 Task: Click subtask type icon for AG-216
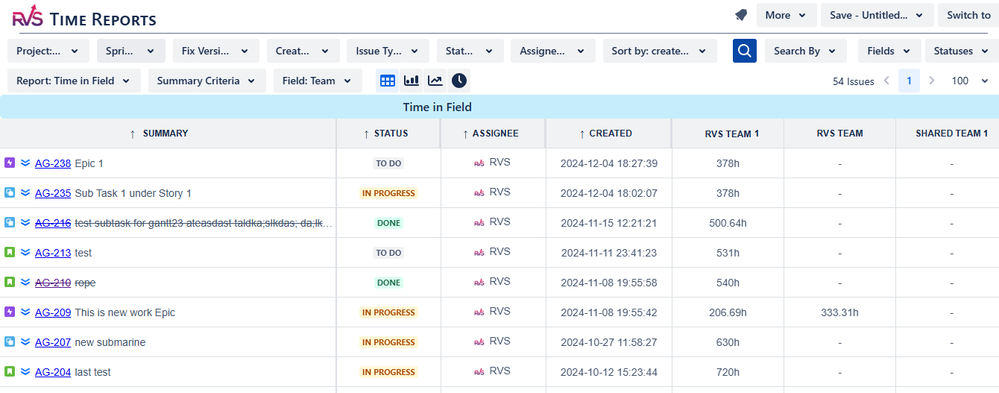[10, 223]
